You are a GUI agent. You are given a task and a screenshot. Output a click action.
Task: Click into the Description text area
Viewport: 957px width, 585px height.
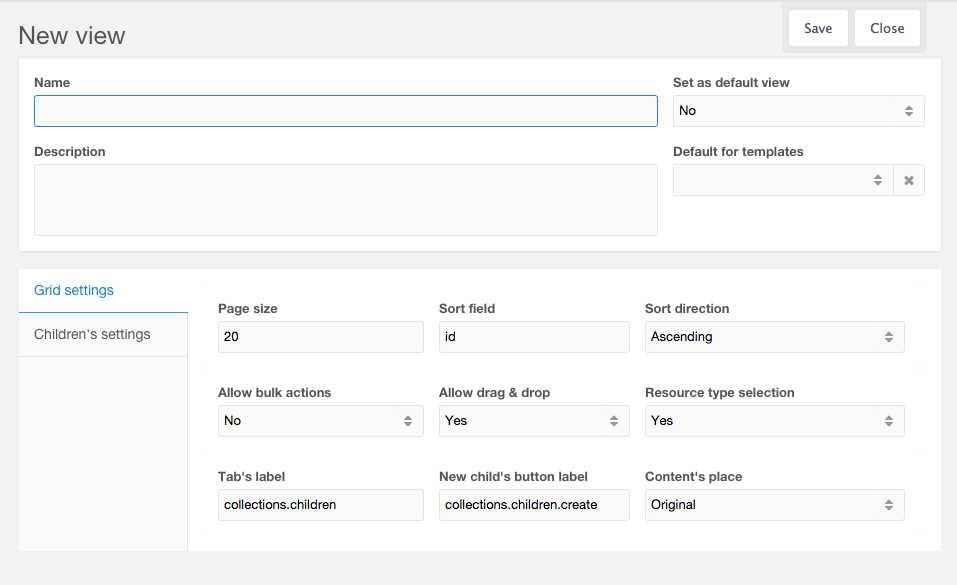[x=345, y=200]
